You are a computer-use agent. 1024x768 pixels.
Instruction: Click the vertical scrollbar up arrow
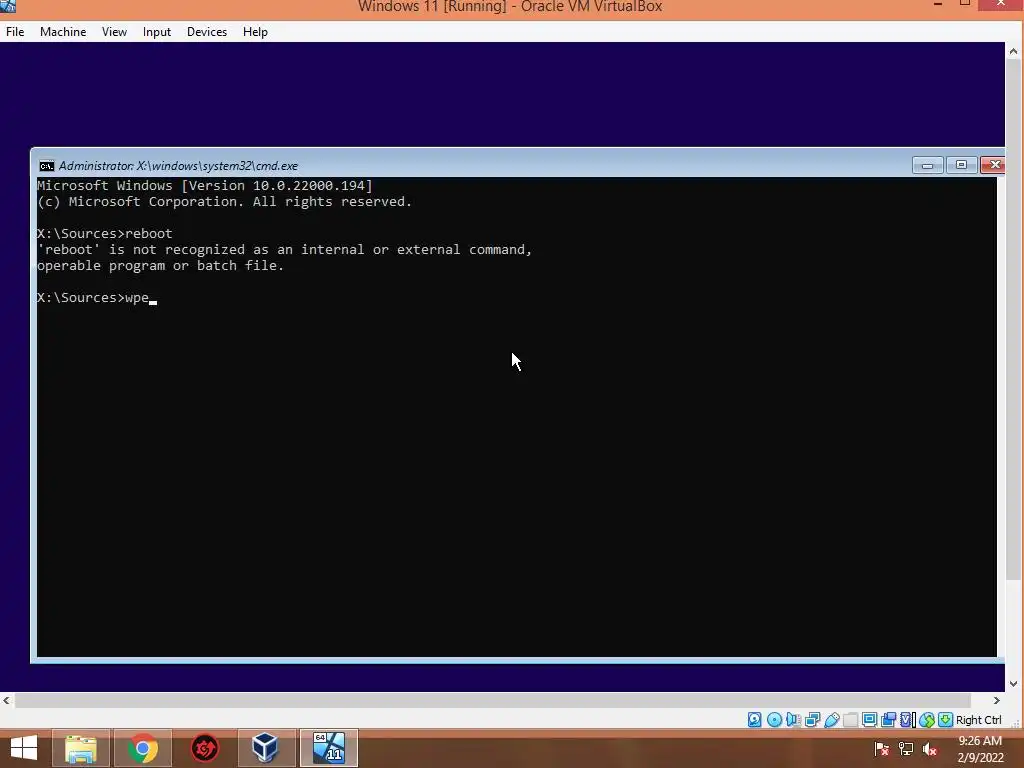1013,51
